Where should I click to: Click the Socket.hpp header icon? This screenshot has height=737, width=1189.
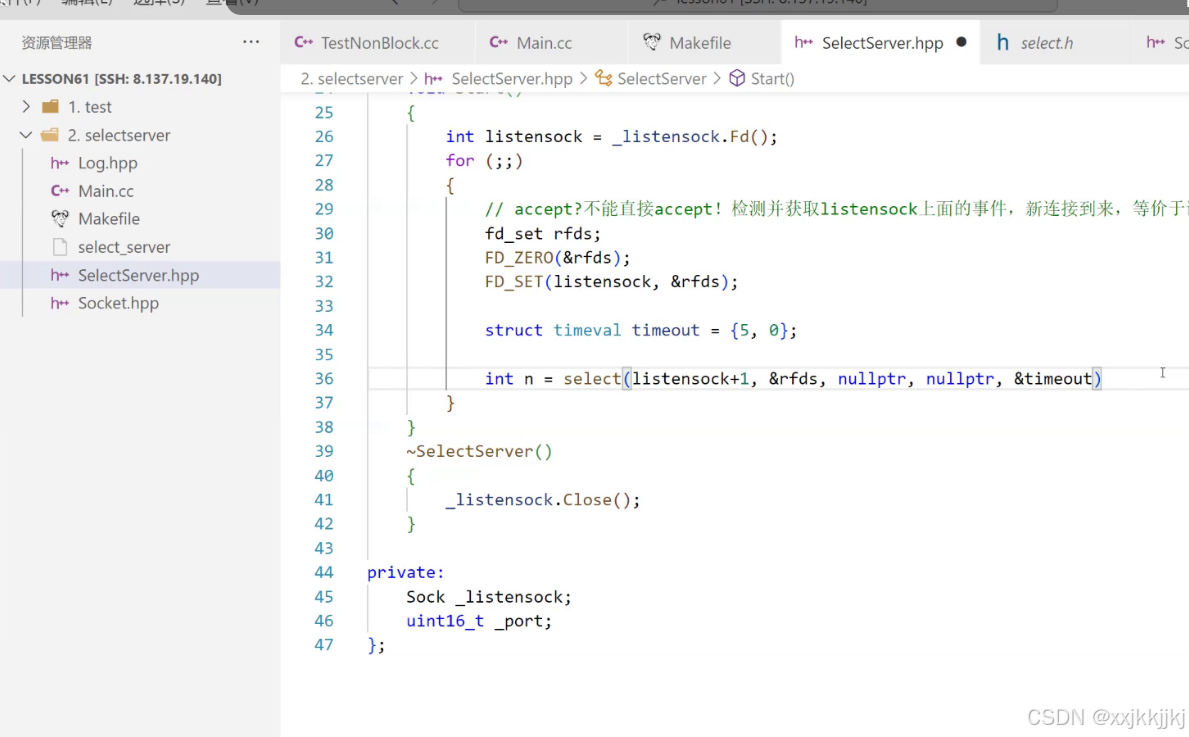pos(60,303)
